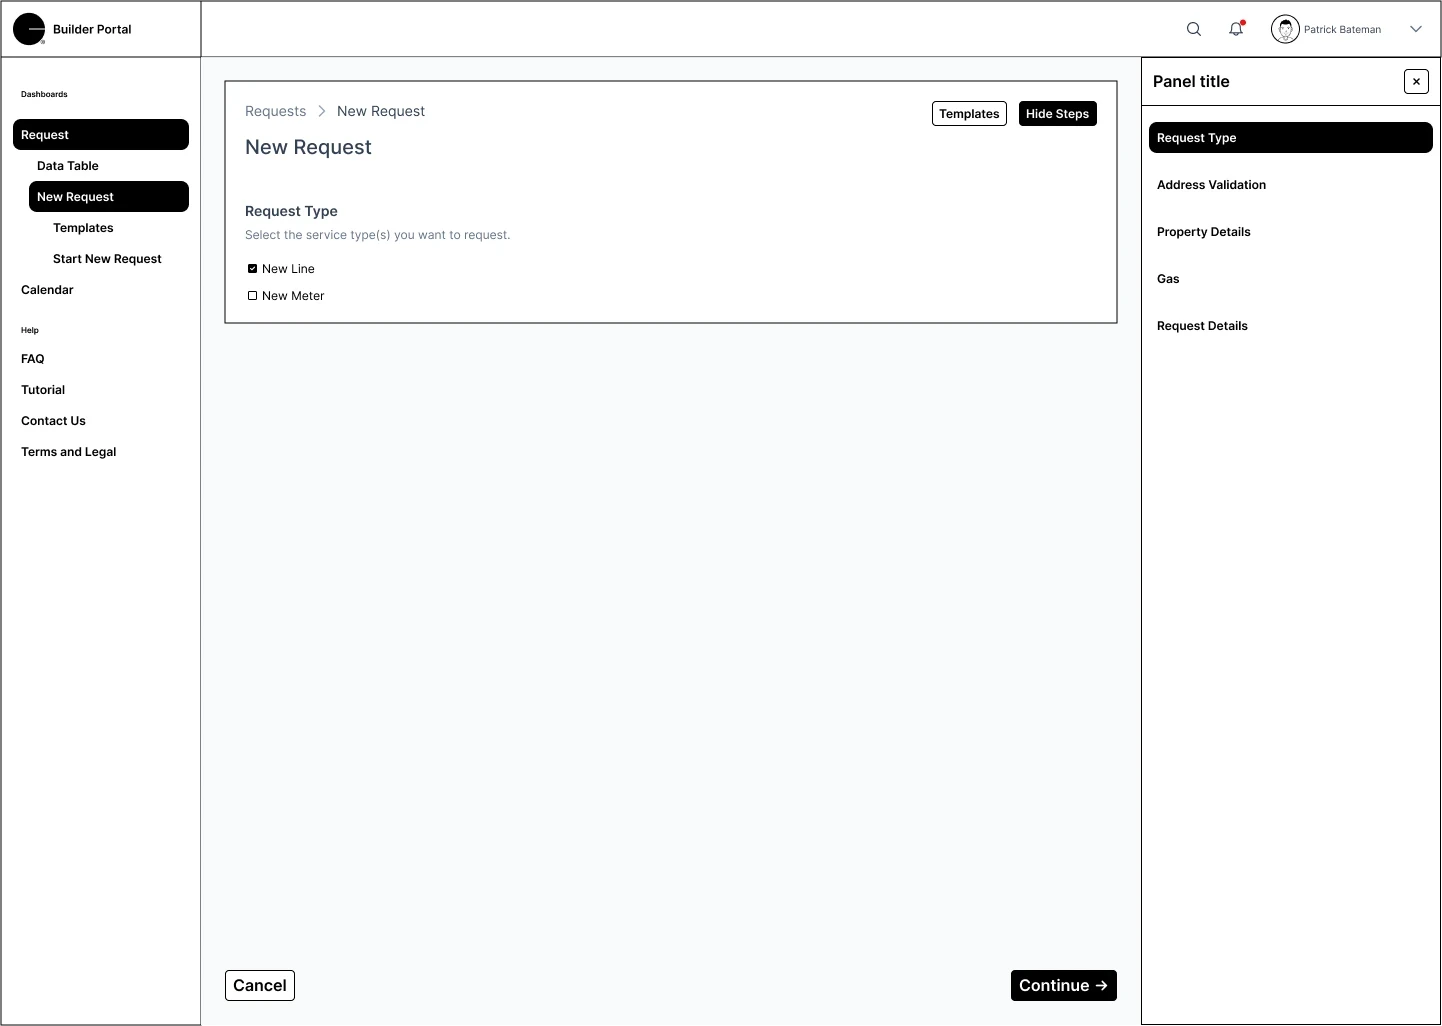Close the Panel title sidebar
Image resolution: width=1442 pixels, height=1026 pixels.
click(1416, 81)
